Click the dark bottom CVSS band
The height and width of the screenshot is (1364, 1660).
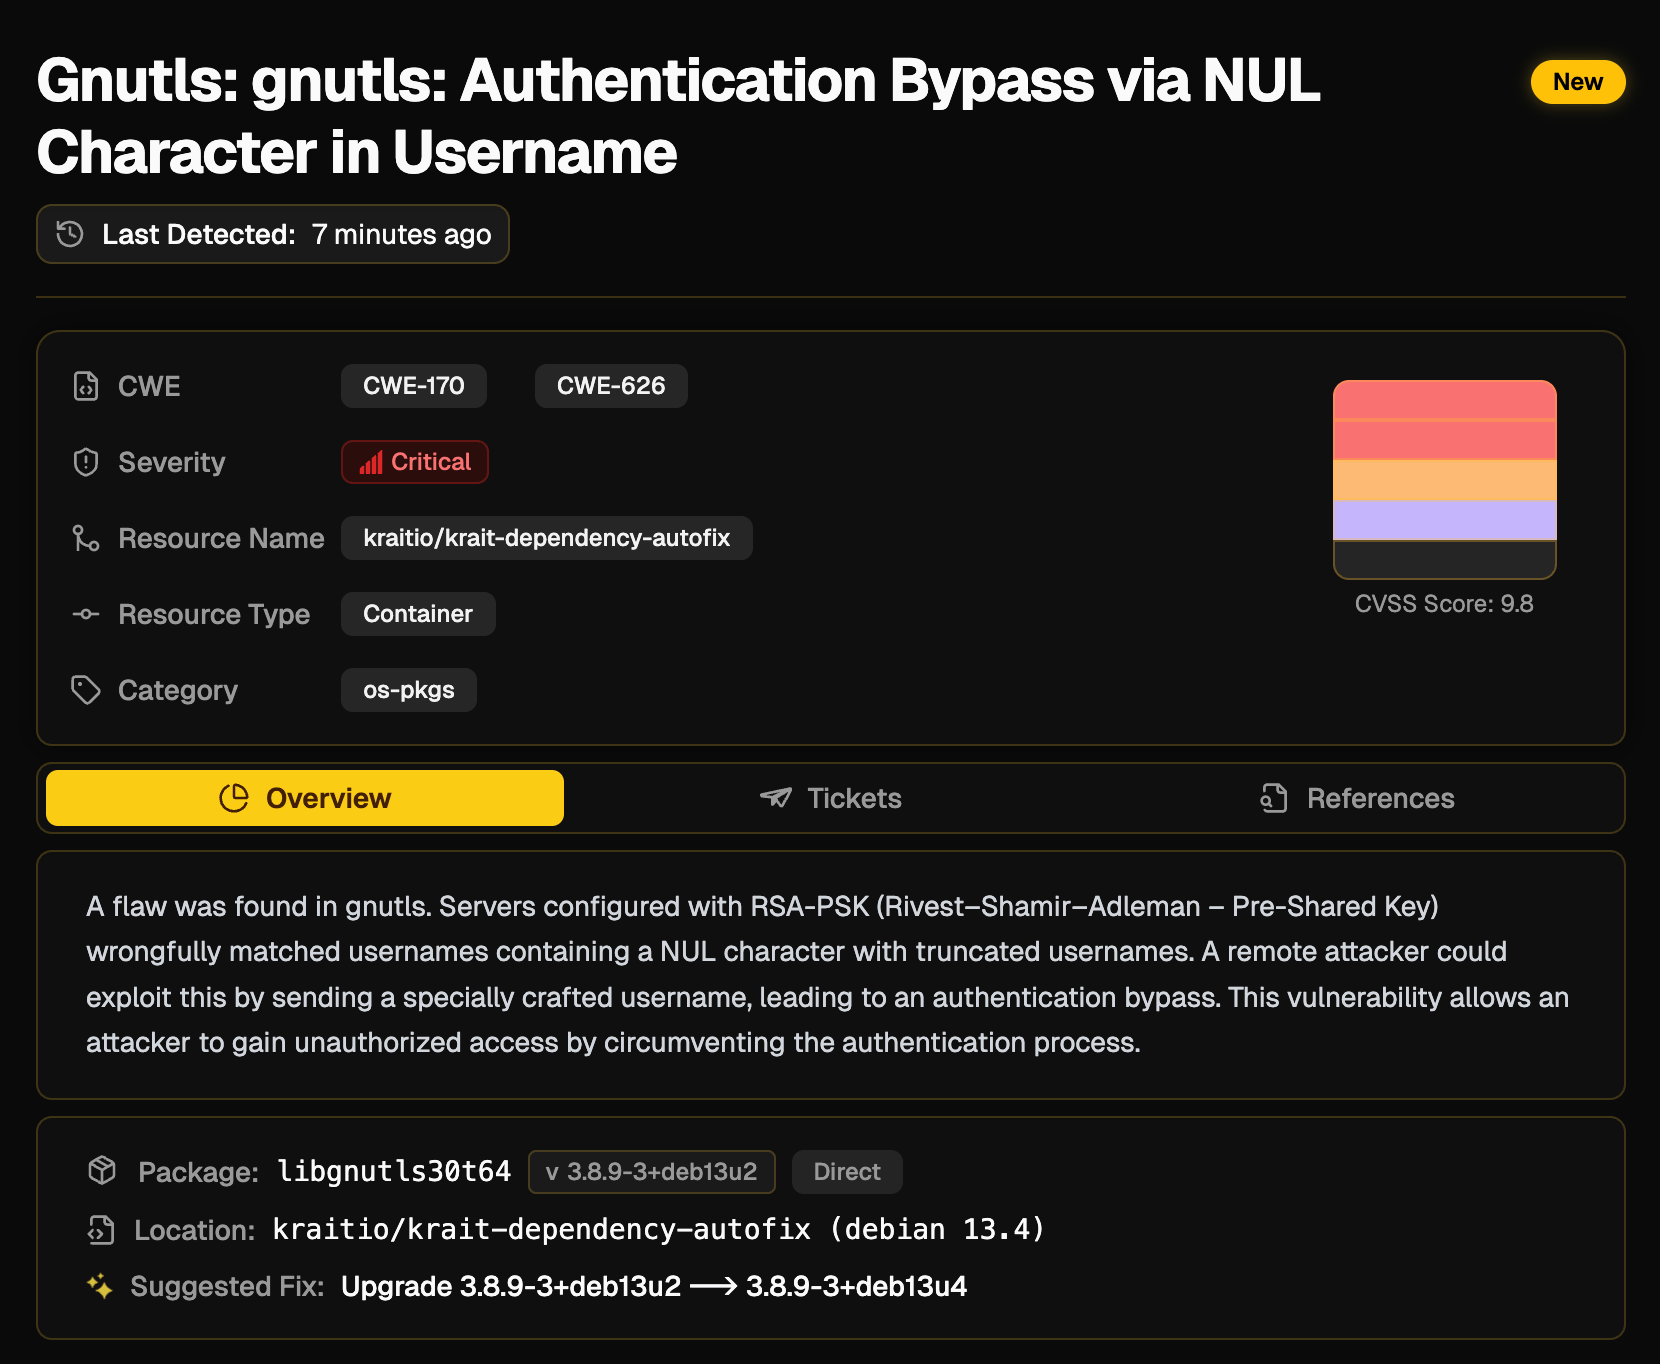[x=1445, y=559]
